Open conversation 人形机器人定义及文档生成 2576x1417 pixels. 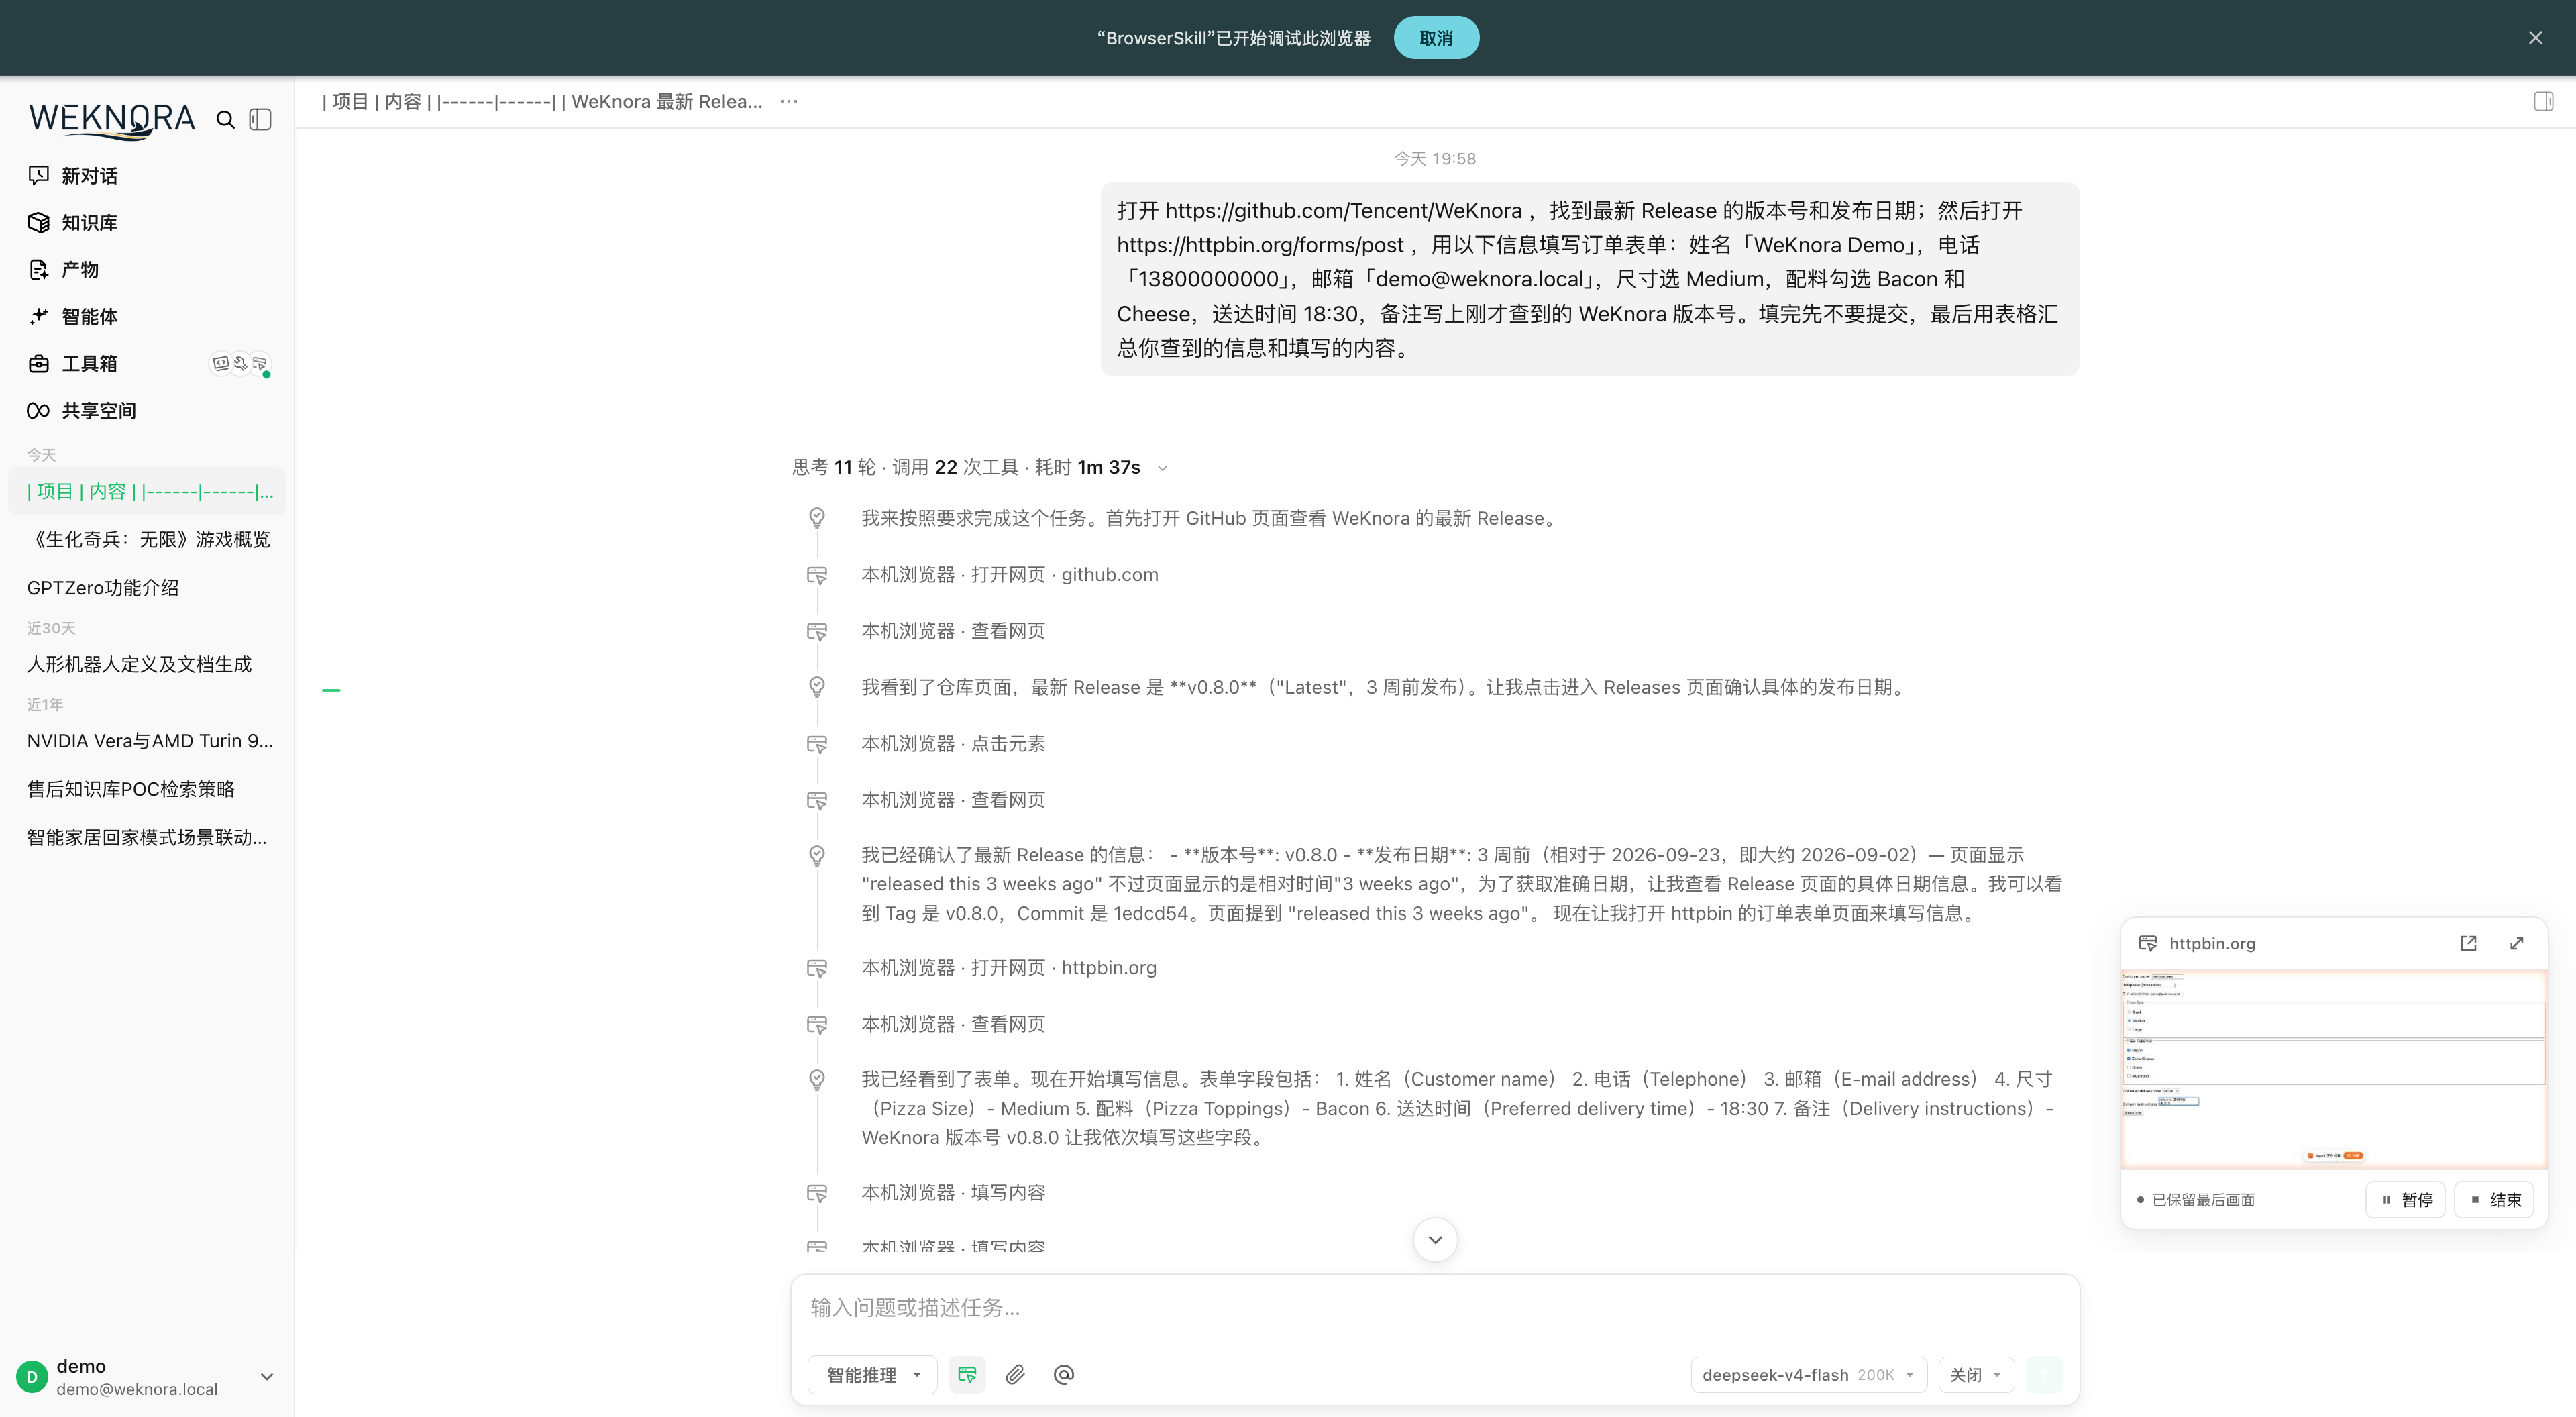(x=147, y=664)
